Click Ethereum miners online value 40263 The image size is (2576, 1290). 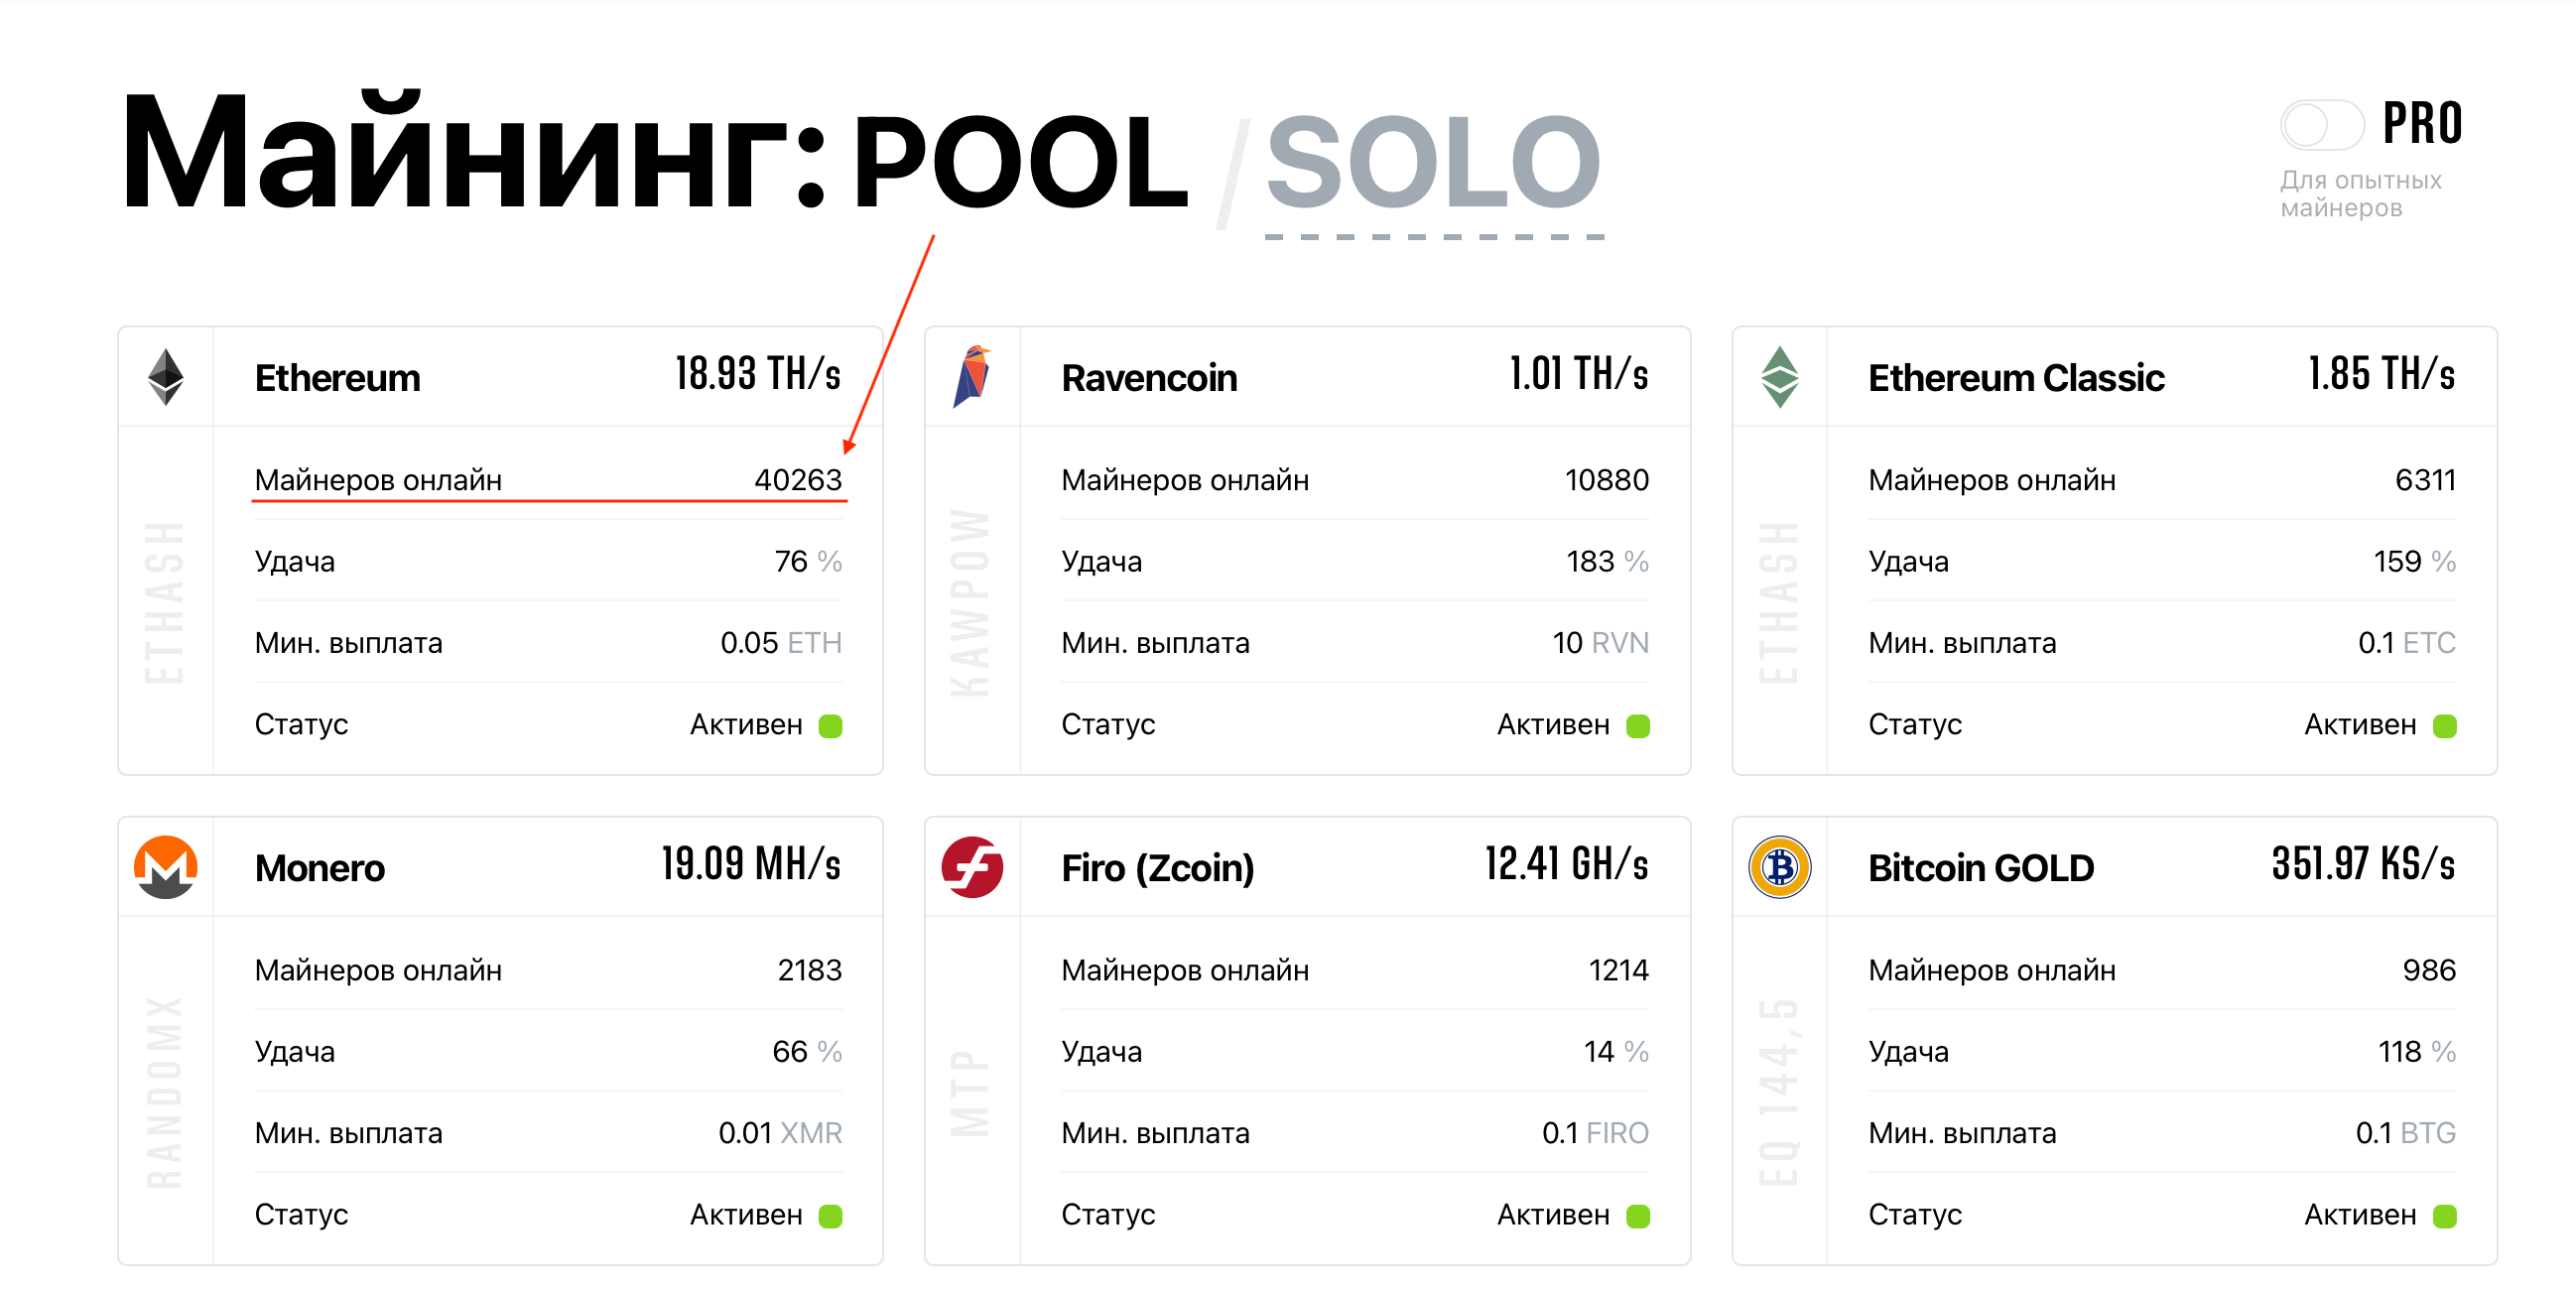pos(798,480)
